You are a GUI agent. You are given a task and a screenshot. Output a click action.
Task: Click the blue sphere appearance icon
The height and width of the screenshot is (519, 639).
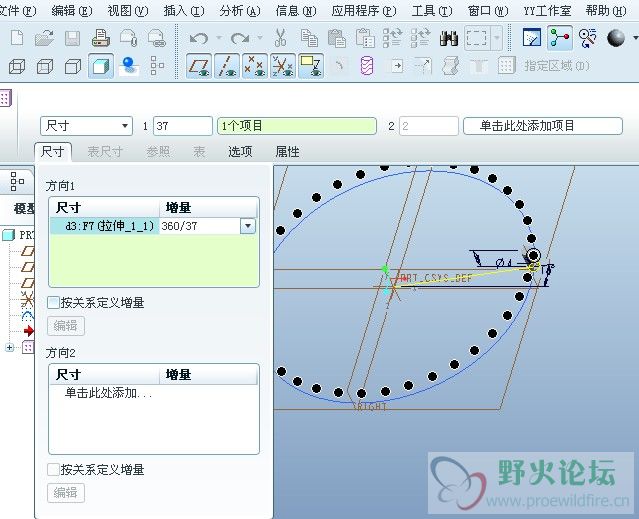coord(129,66)
